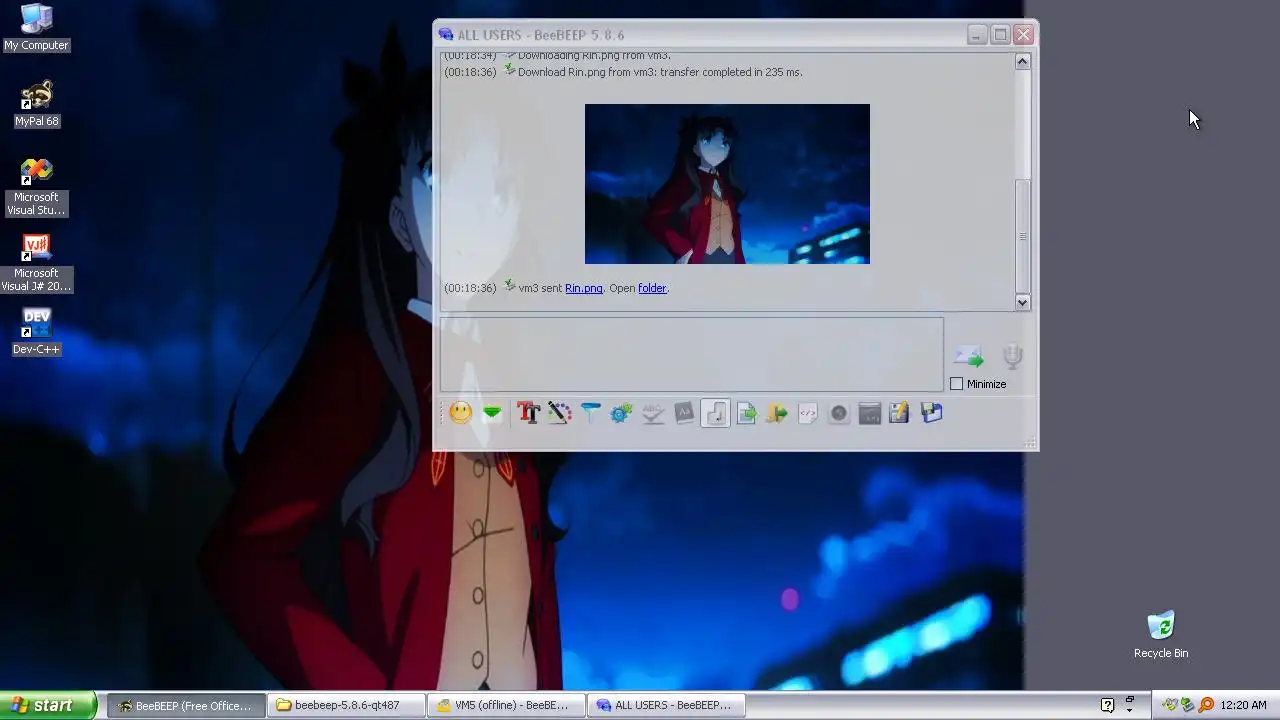Screen dimensions: 1280x720
Task: Click the dark gray window icon
Action: point(870,413)
